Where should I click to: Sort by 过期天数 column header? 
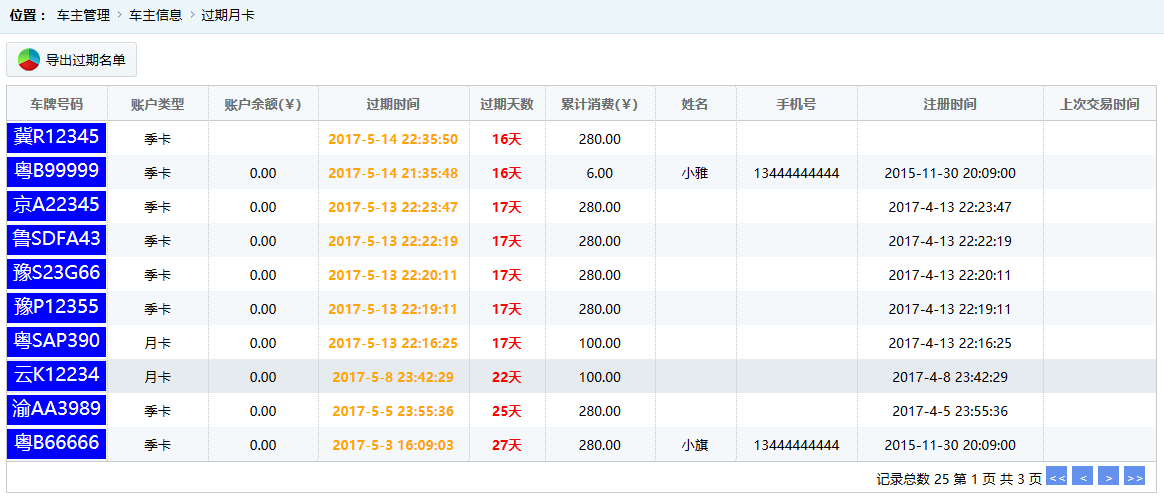[506, 104]
